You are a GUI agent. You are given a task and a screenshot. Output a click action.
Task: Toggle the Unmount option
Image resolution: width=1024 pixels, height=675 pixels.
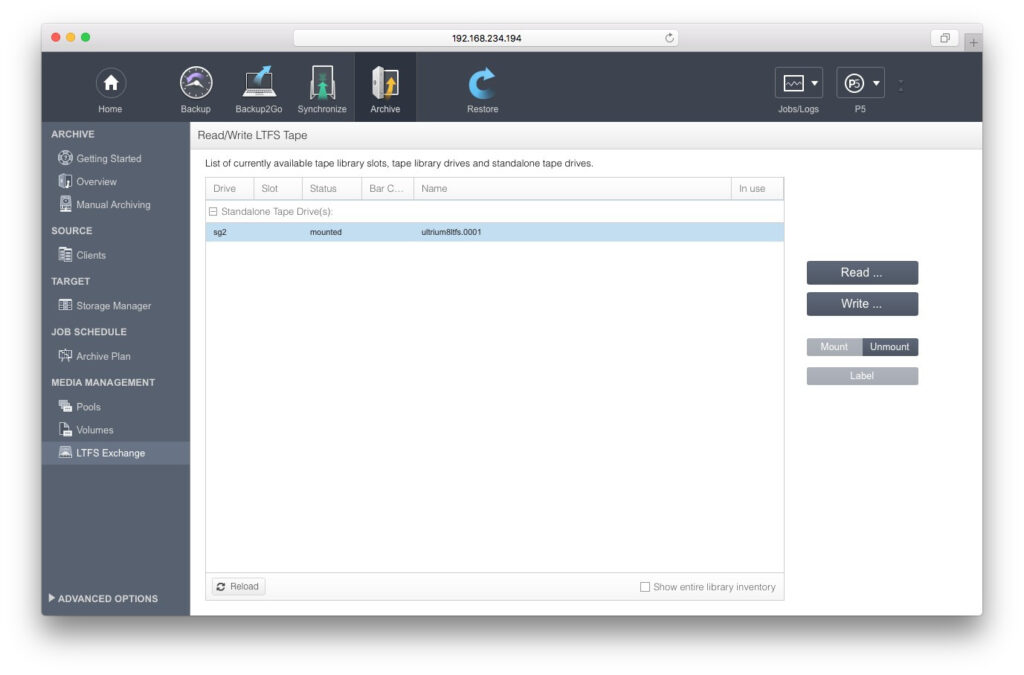[x=889, y=347]
